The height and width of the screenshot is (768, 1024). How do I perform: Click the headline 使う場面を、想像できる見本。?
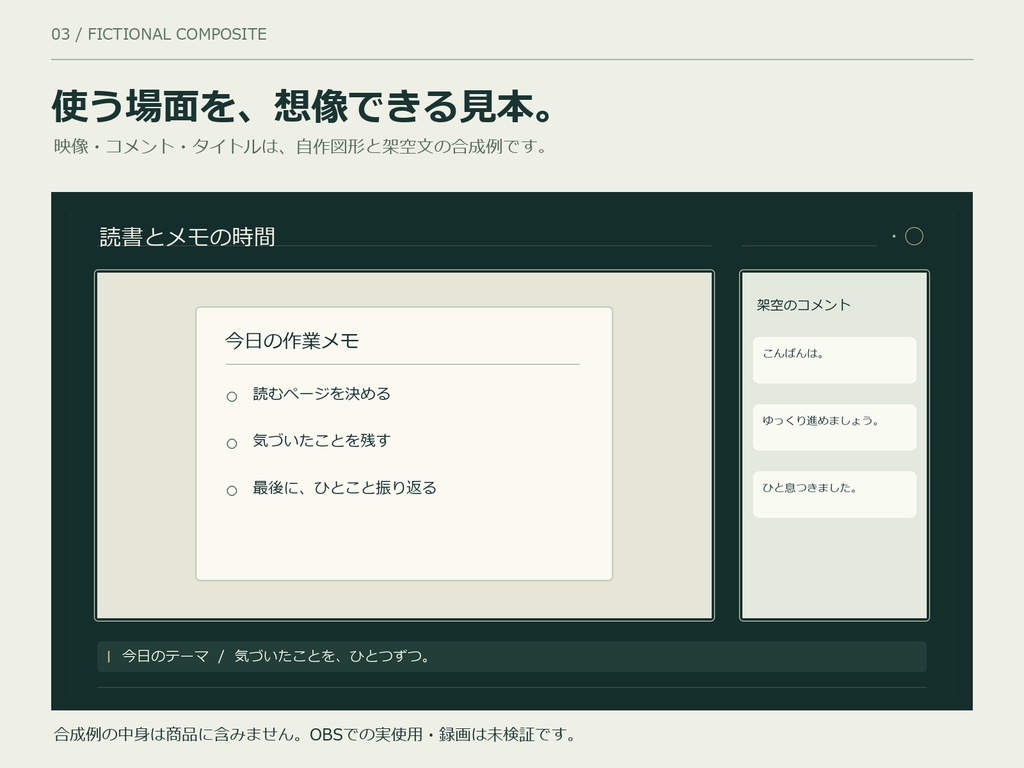click(x=303, y=106)
